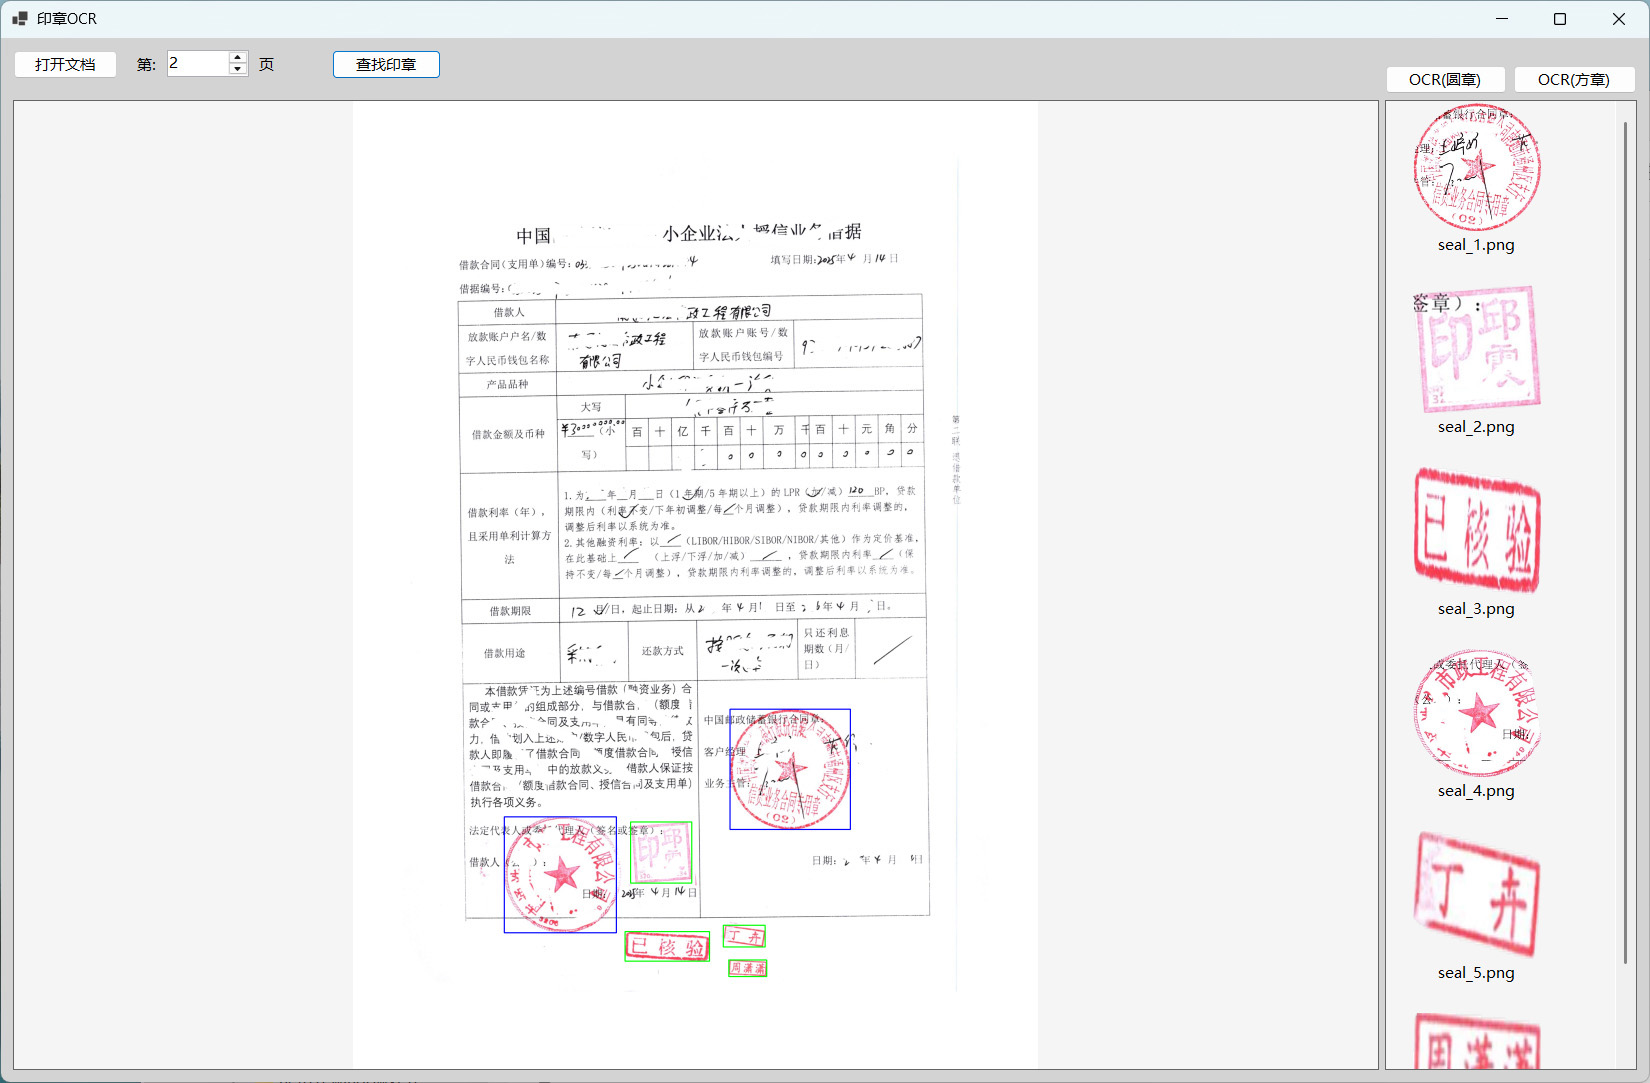Run OCR(圆章) for round seals
Screen dimensions: 1650x1083
coord(1444,79)
